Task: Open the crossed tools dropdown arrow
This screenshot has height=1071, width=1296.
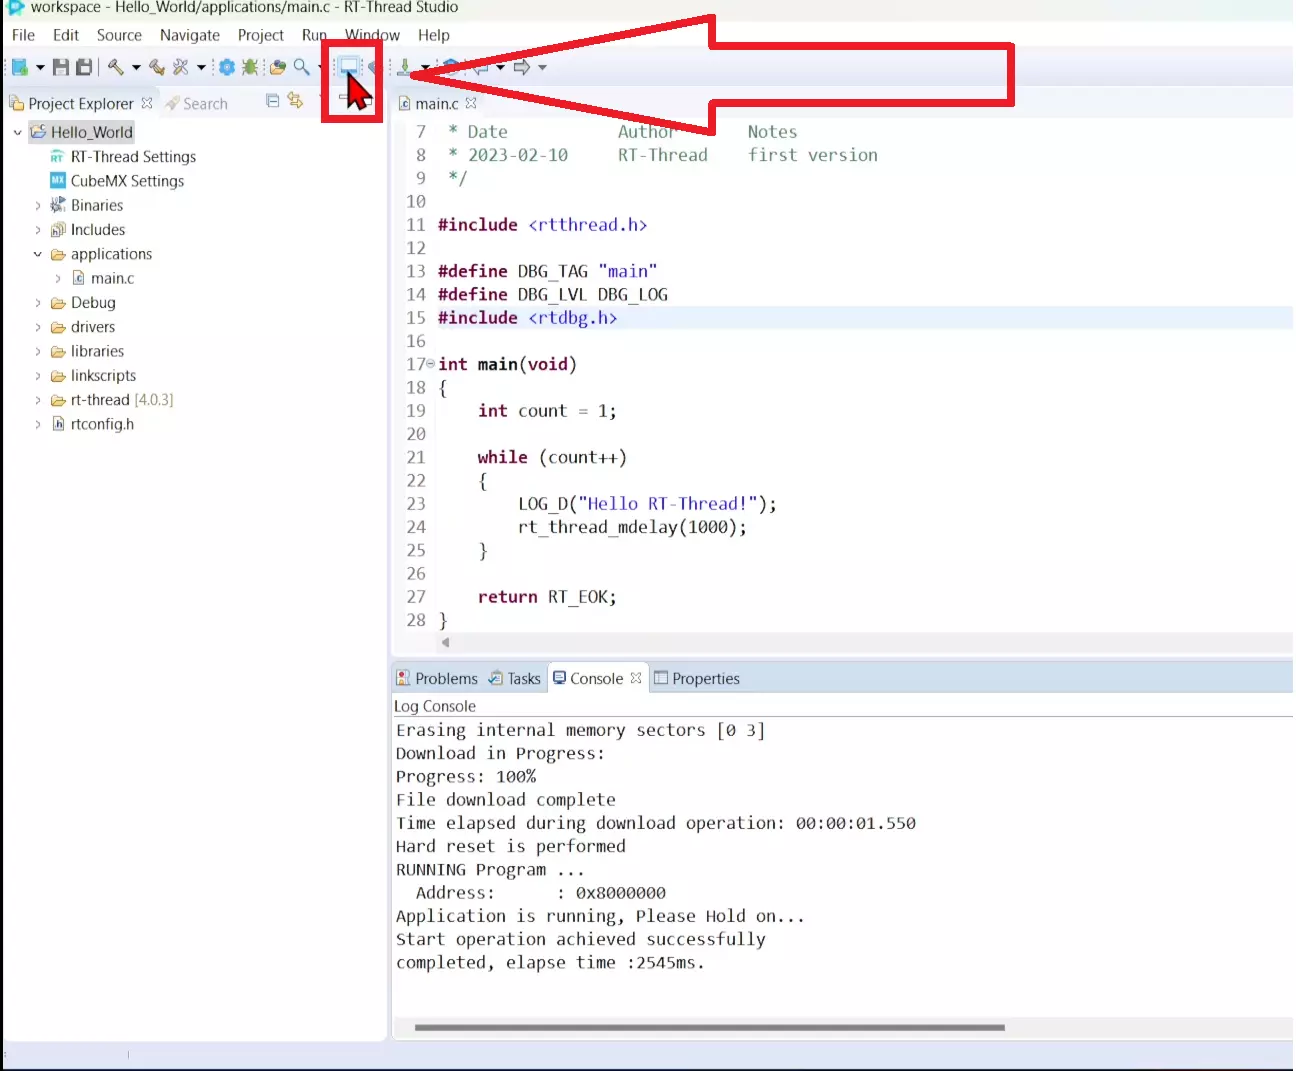Action: 201,67
